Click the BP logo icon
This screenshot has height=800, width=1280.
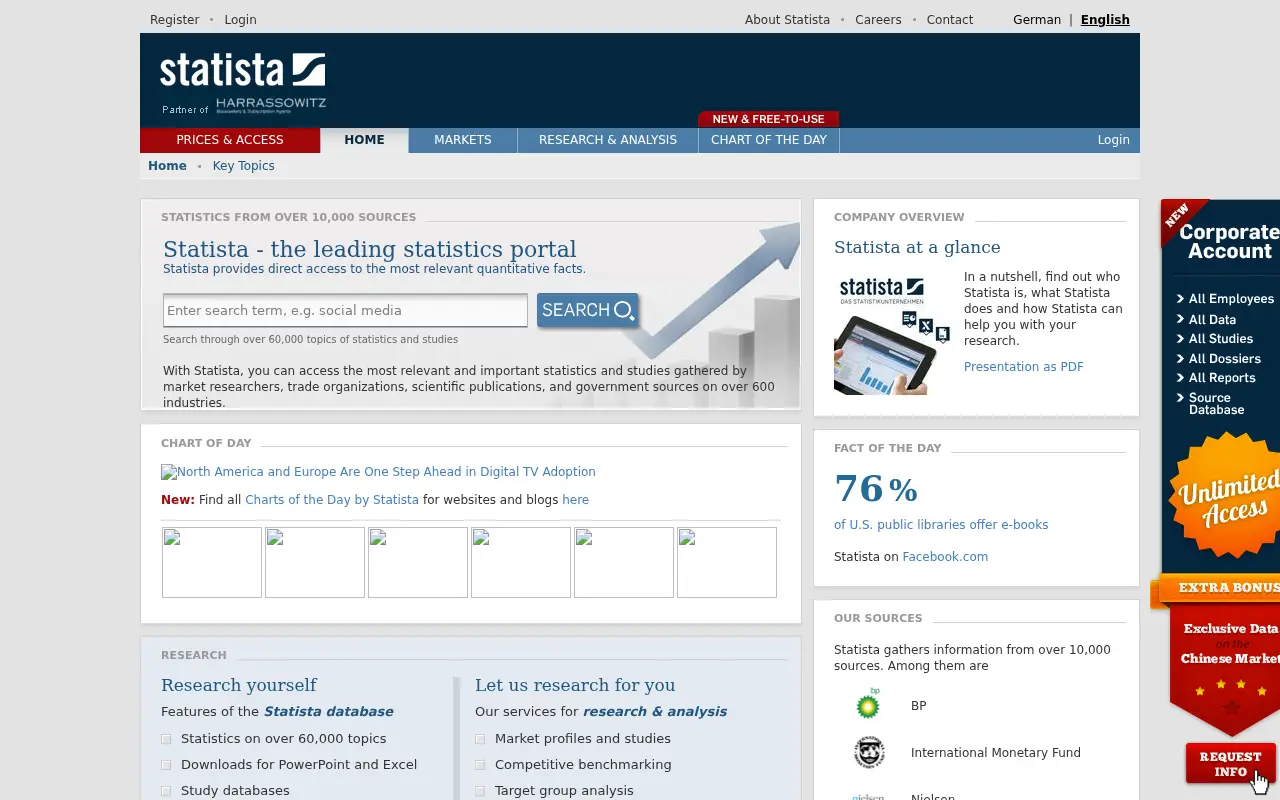click(x=868, y=704)
